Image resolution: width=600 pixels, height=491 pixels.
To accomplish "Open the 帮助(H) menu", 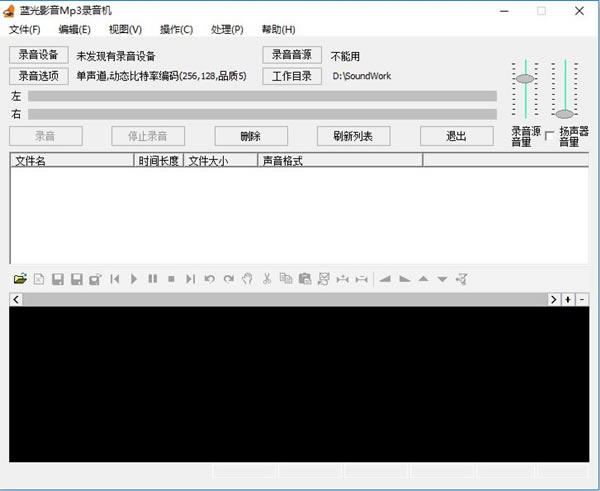I will point(279,29).
